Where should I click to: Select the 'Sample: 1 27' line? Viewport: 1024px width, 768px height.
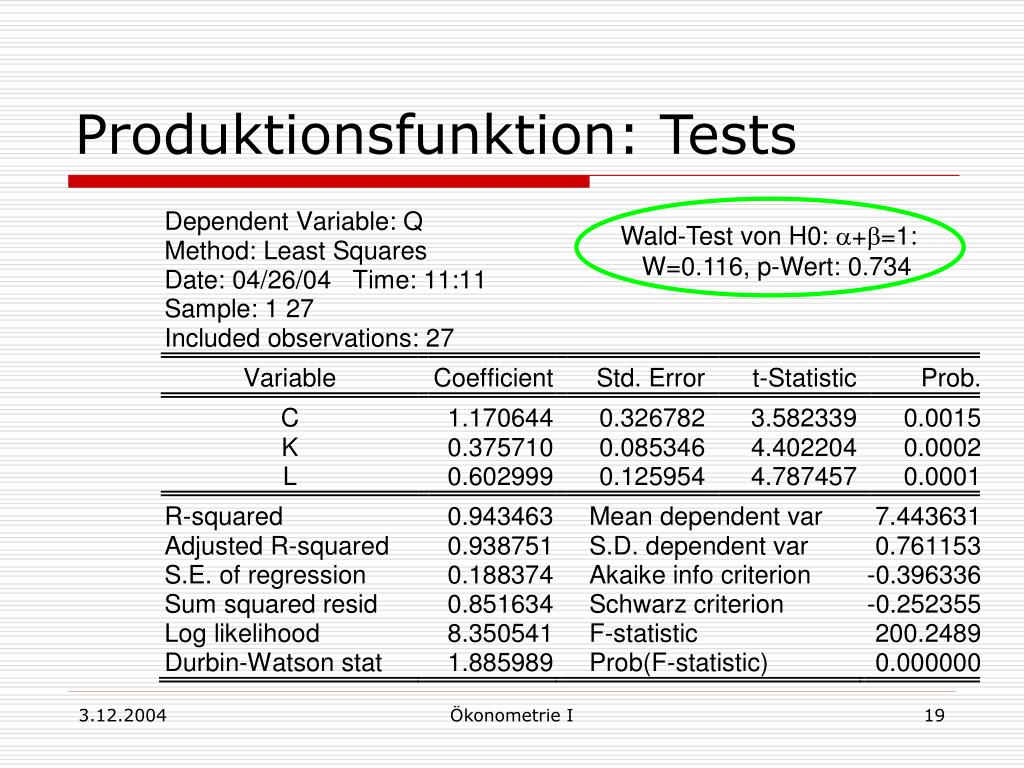239,310
